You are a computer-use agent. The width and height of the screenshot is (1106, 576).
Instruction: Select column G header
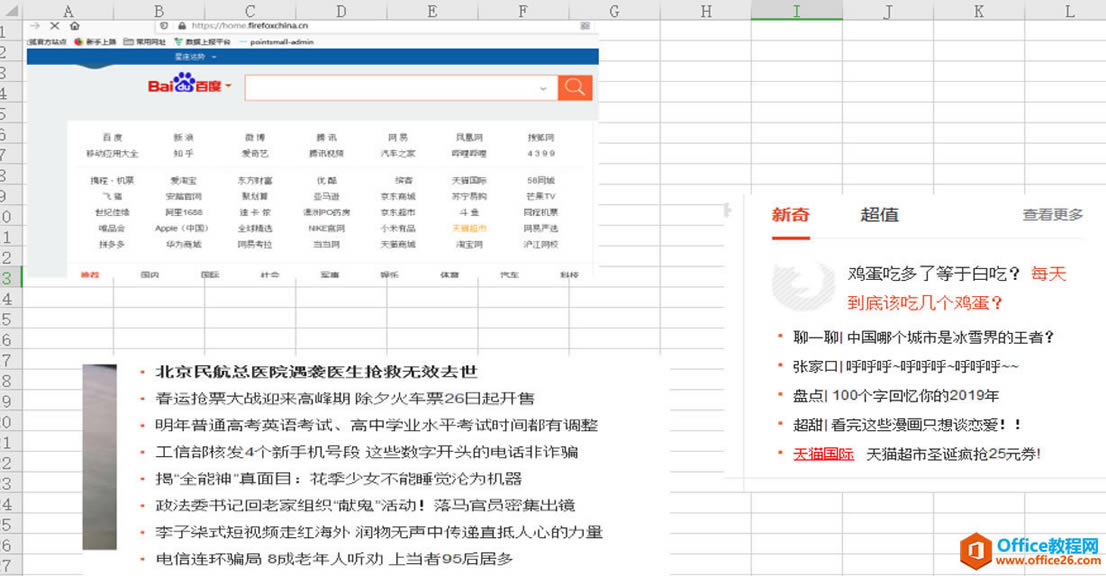614,11
